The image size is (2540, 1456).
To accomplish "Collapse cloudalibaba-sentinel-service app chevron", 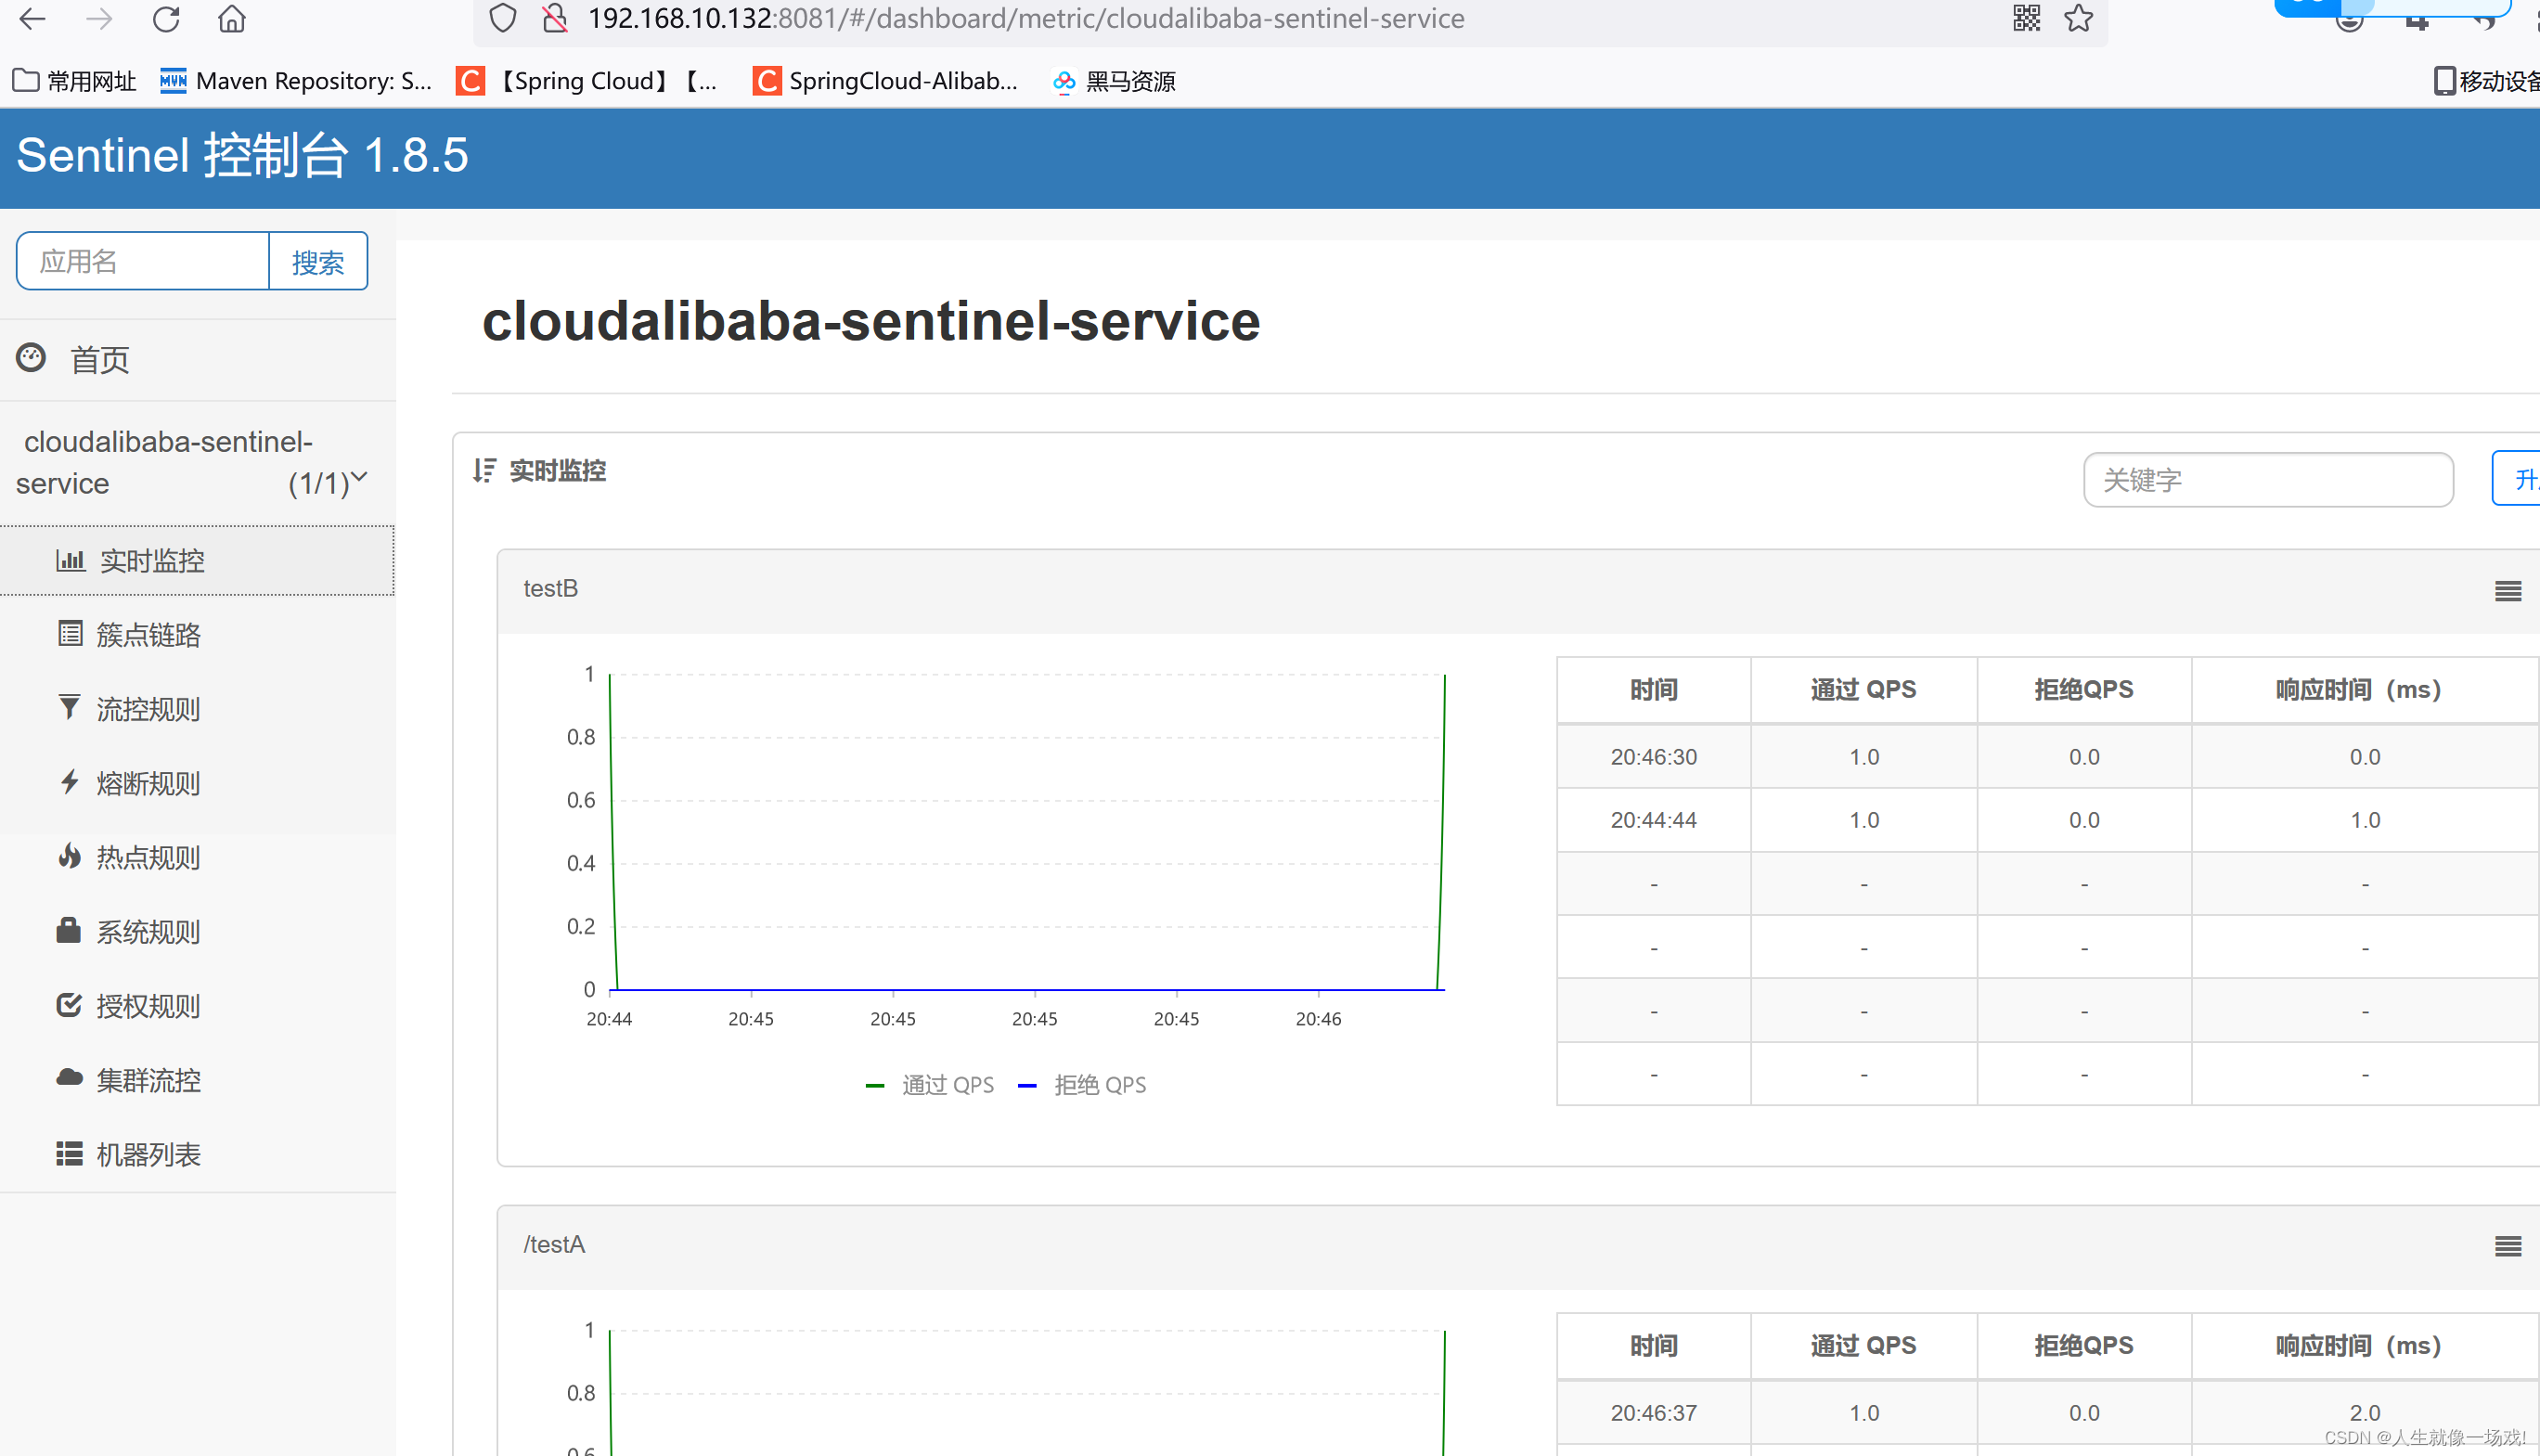I will (360, 477).
